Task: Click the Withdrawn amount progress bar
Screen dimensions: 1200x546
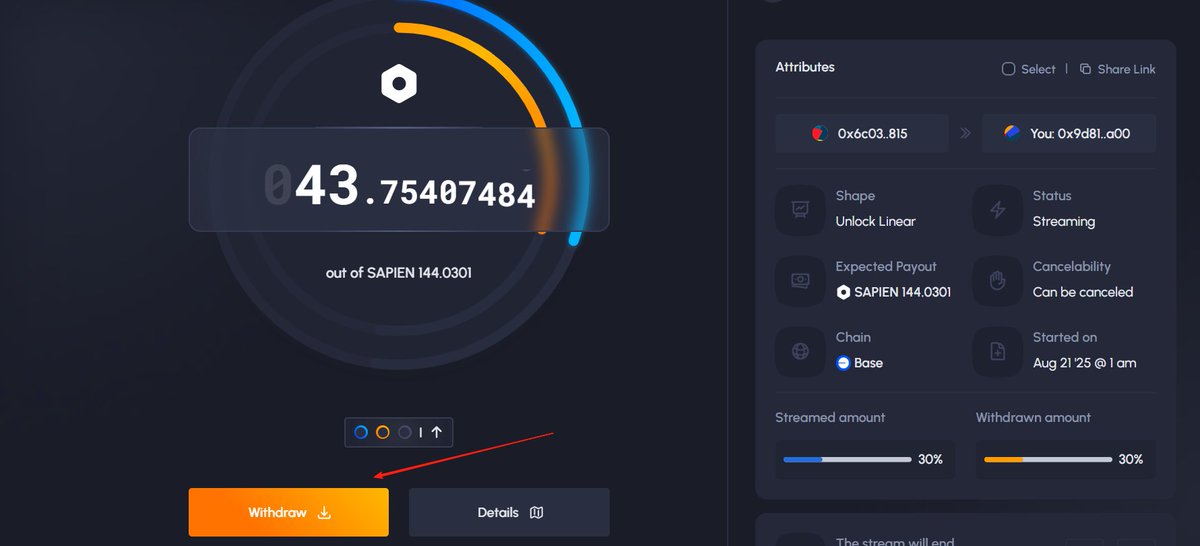Action: pyautogui.click(x=1048, y=460)
